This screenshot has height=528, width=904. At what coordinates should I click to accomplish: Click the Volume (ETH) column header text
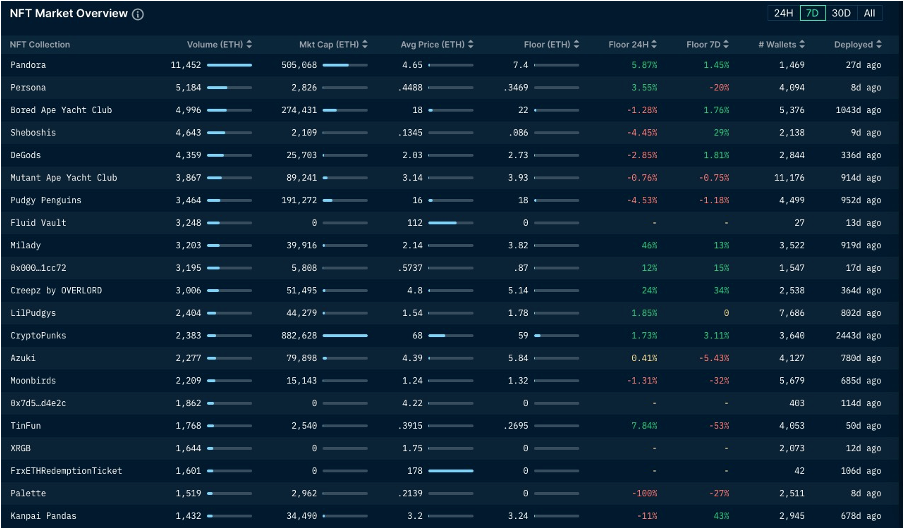click(x=215, y=44)
